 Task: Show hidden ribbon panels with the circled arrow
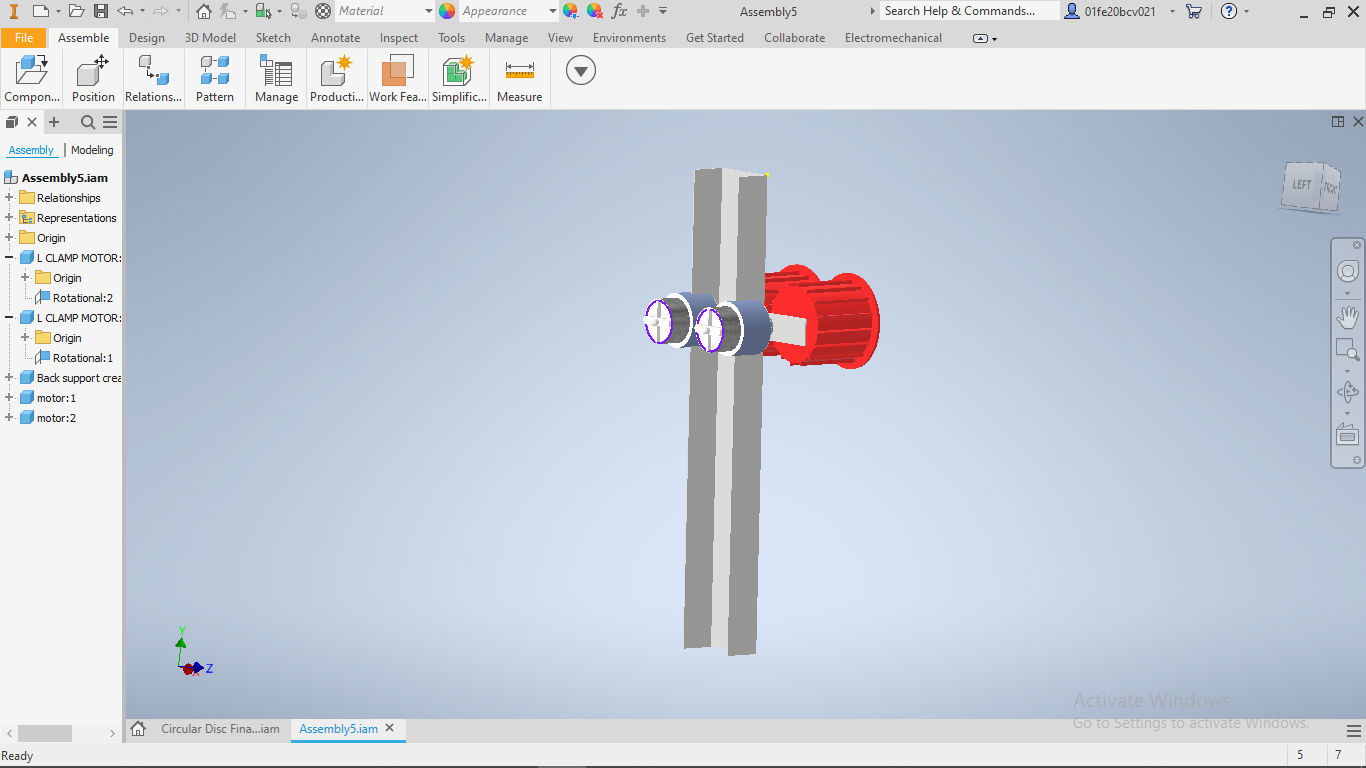pos(581,70)
